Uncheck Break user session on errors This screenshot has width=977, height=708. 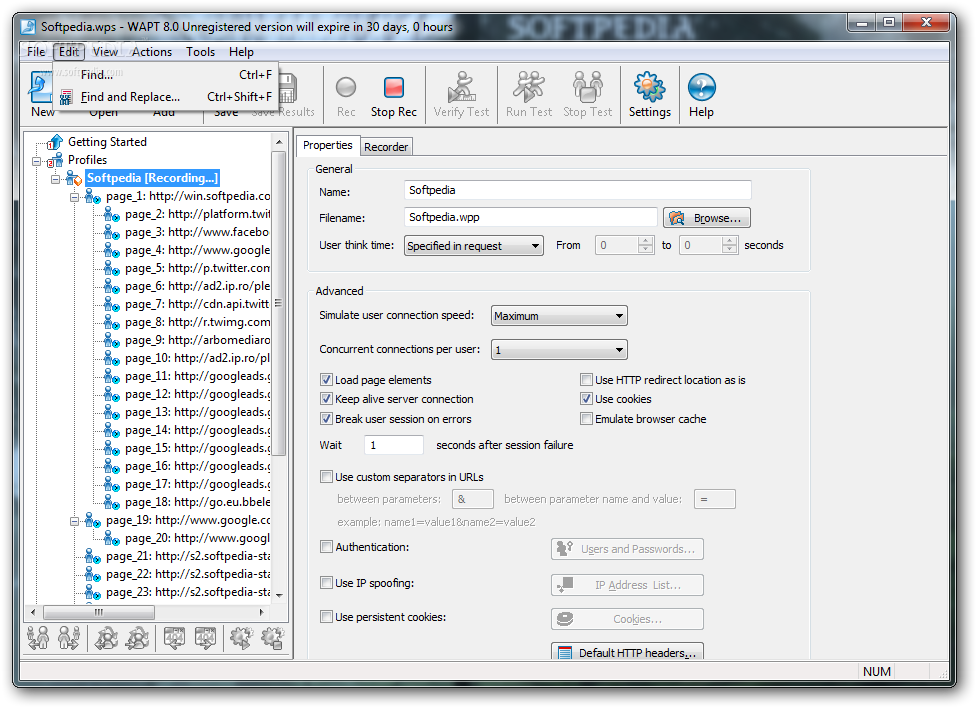326,419
